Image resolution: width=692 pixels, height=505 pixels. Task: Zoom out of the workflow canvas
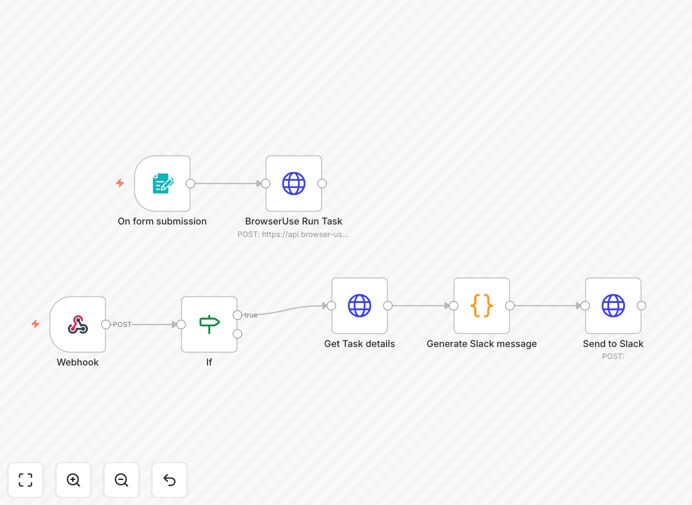(121, 480)
